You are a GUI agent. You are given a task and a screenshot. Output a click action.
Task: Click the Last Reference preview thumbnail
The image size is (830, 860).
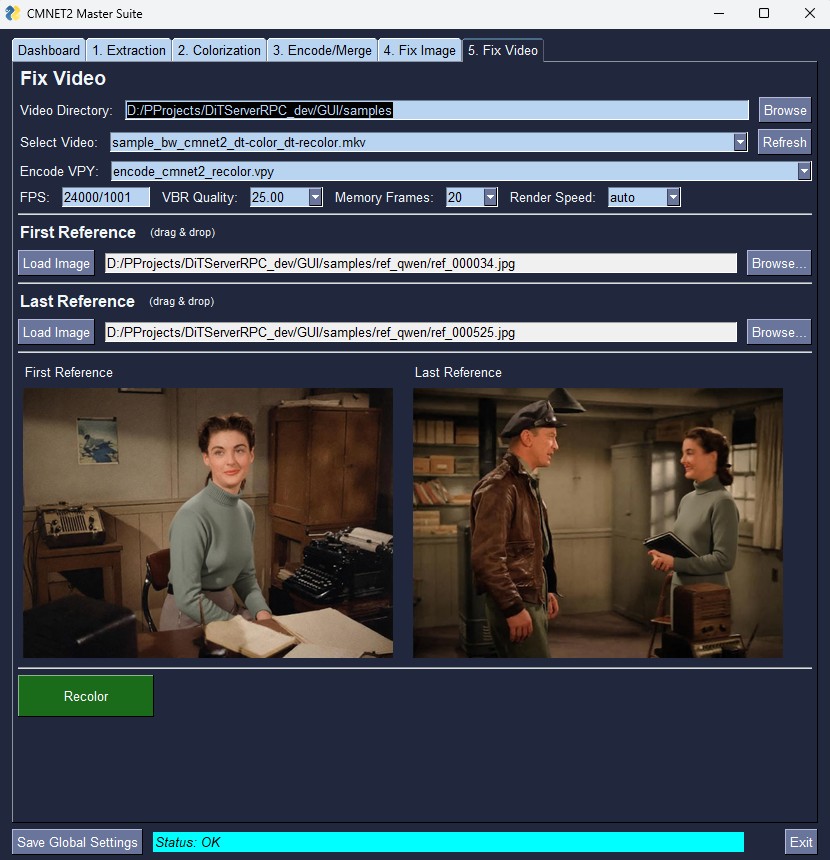598,523
